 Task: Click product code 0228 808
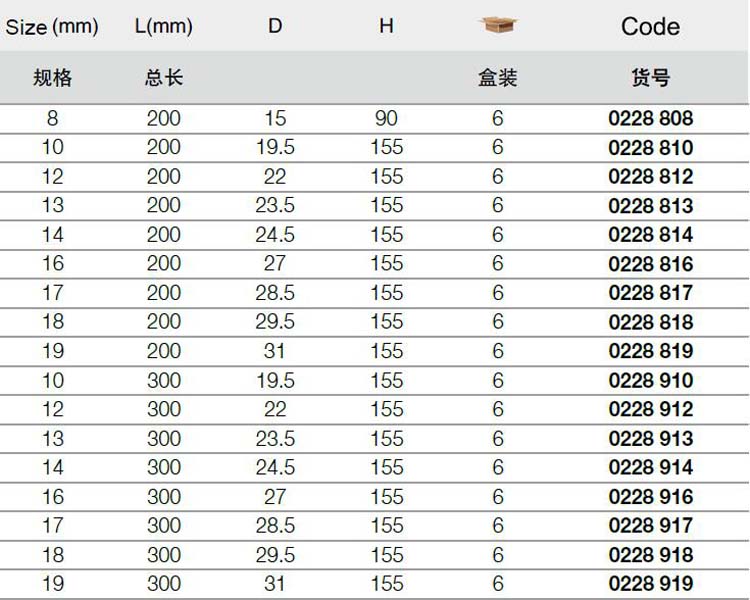650,119
